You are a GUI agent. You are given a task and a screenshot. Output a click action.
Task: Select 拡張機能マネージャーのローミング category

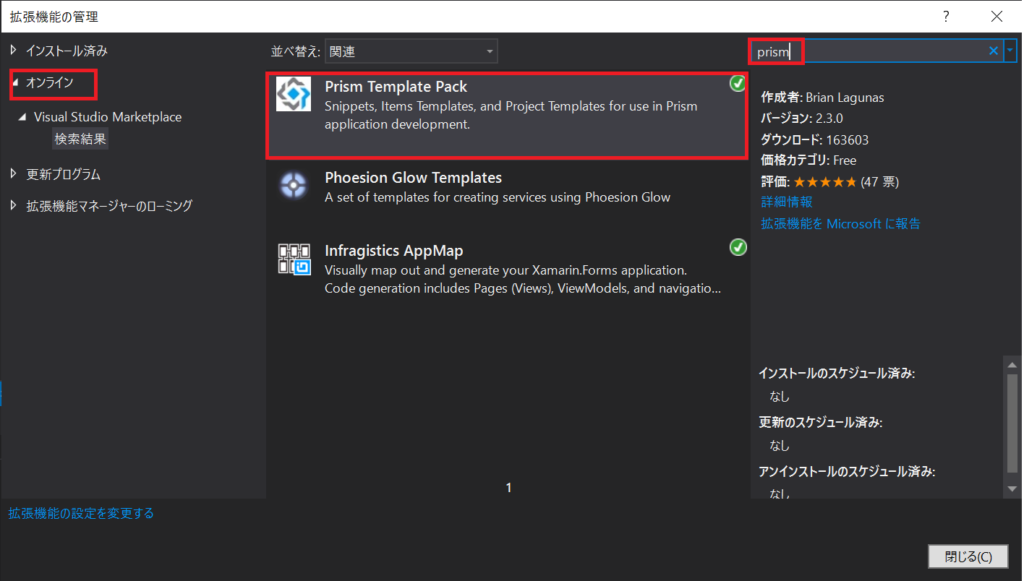coord(109,206)
